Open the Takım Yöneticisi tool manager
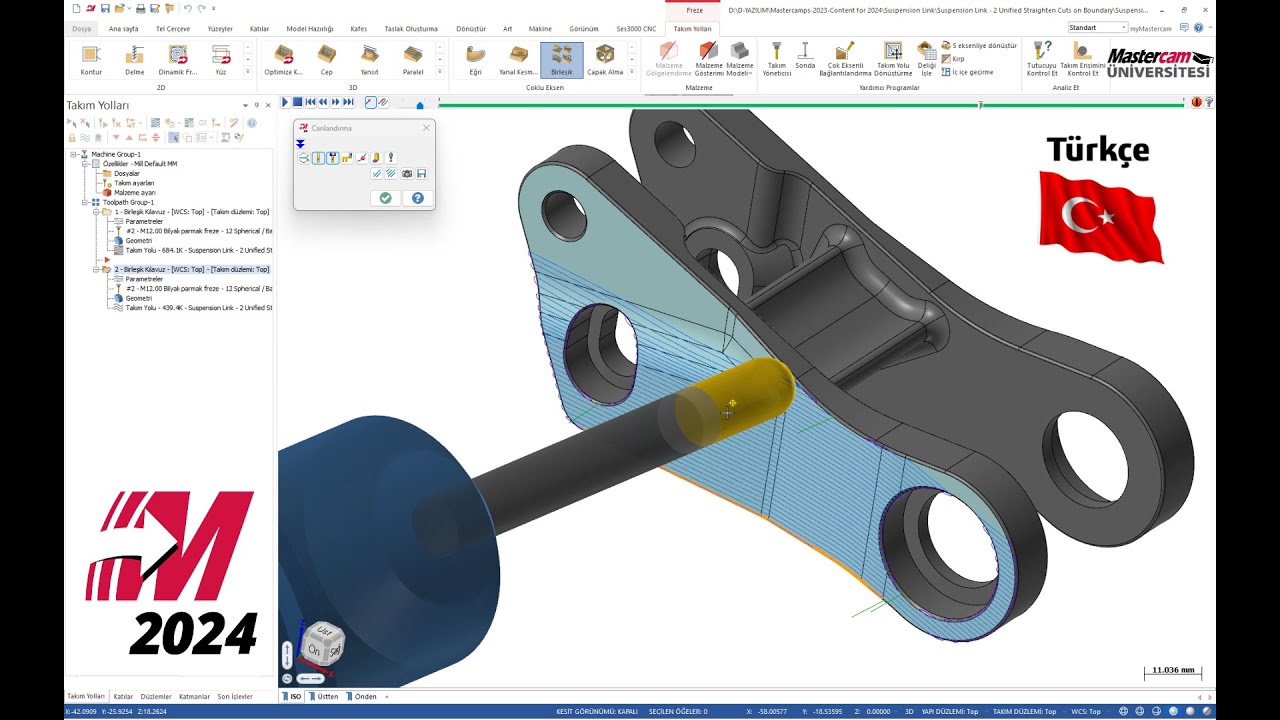 coord(776,60)
